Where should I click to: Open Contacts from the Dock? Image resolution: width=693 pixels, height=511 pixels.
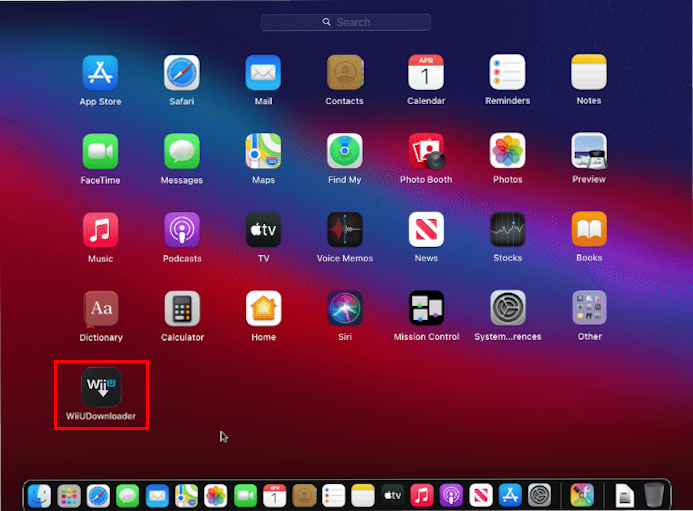tap(304, 496)
